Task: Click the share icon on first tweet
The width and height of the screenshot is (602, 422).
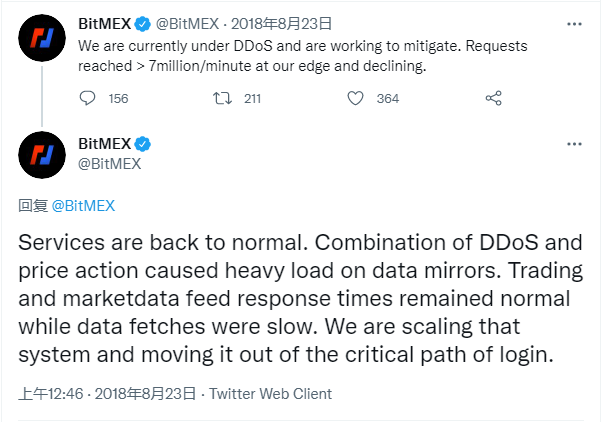Action: pos(492,98)
